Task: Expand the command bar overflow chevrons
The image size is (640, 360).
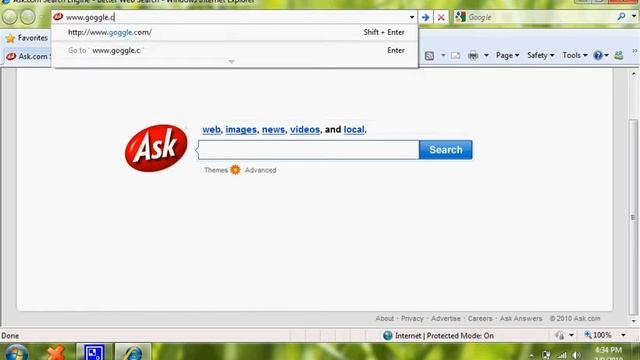Action: click(x=635, y=51)
